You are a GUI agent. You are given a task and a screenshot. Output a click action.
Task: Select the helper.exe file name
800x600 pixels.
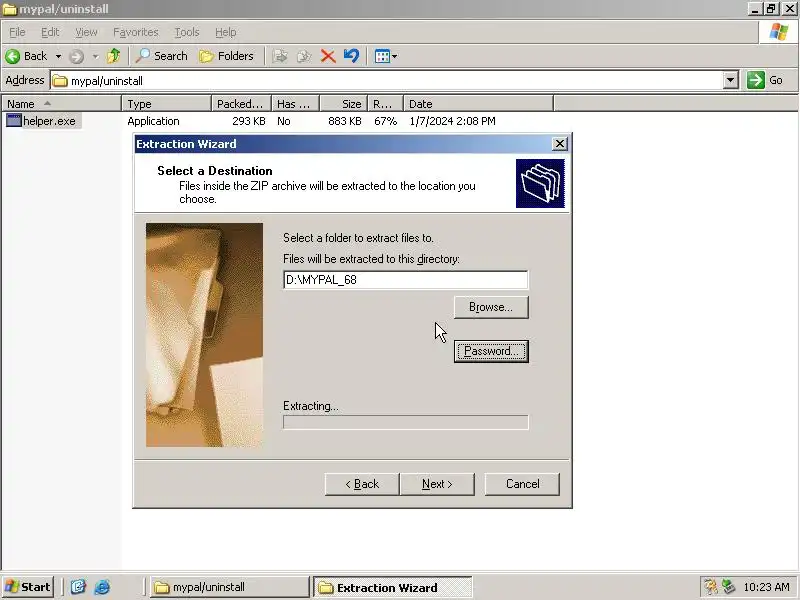49,121
